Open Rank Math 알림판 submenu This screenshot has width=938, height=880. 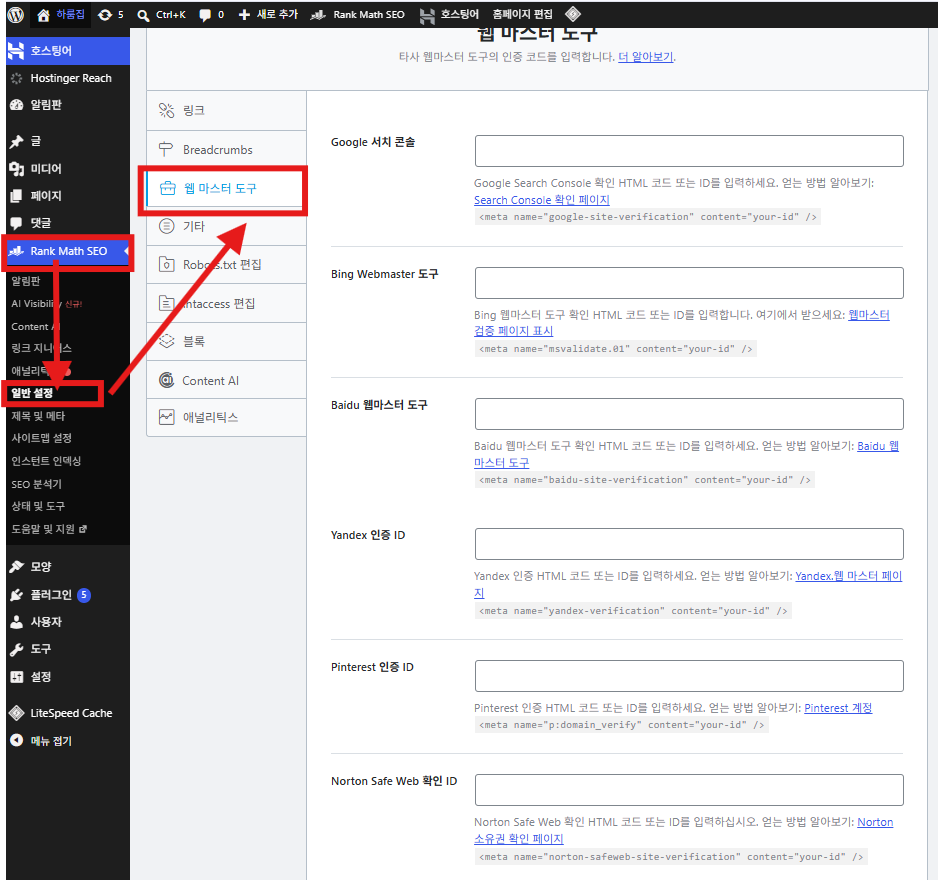[26, 281]
